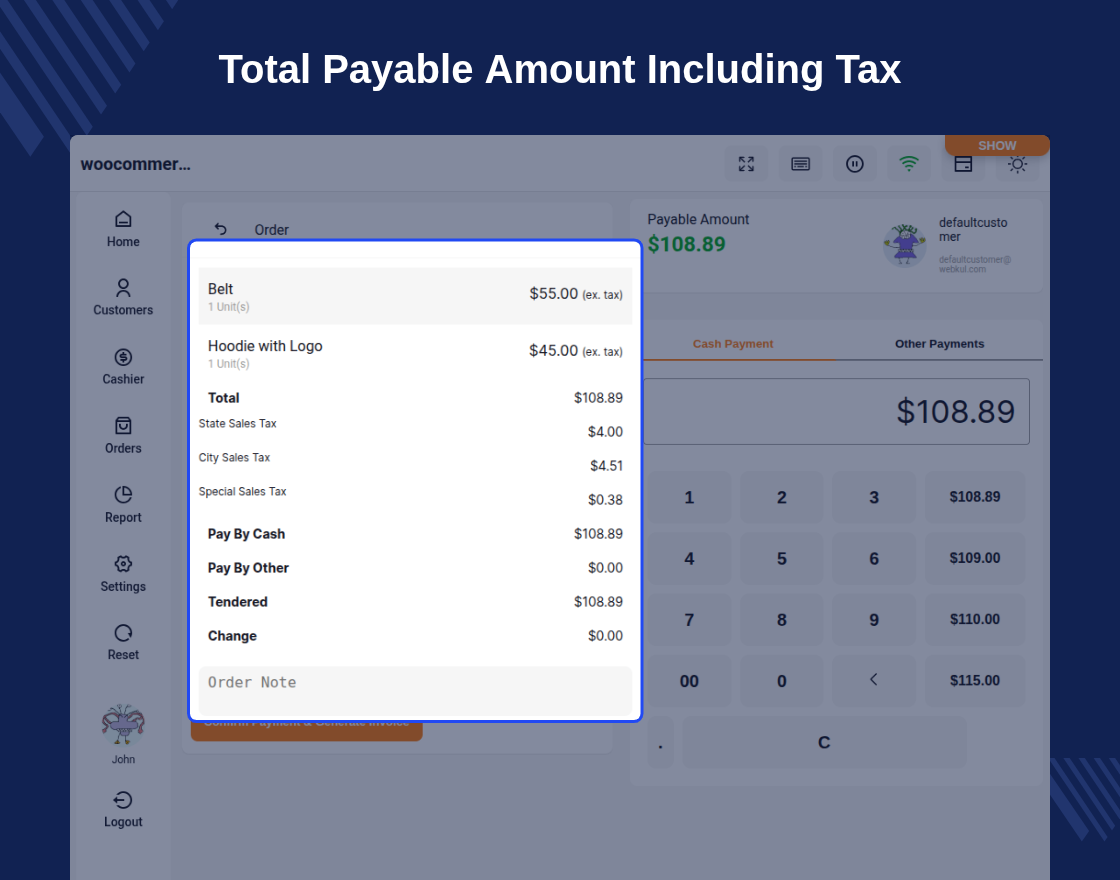Tap keypad digit 5
Screen dimensions: 1120x880
point(781,559)
